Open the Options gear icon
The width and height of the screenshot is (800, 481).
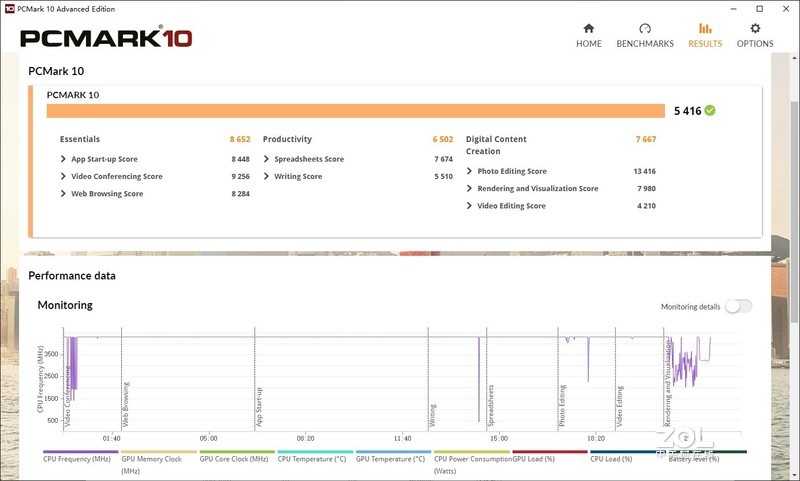click(755, 28)
